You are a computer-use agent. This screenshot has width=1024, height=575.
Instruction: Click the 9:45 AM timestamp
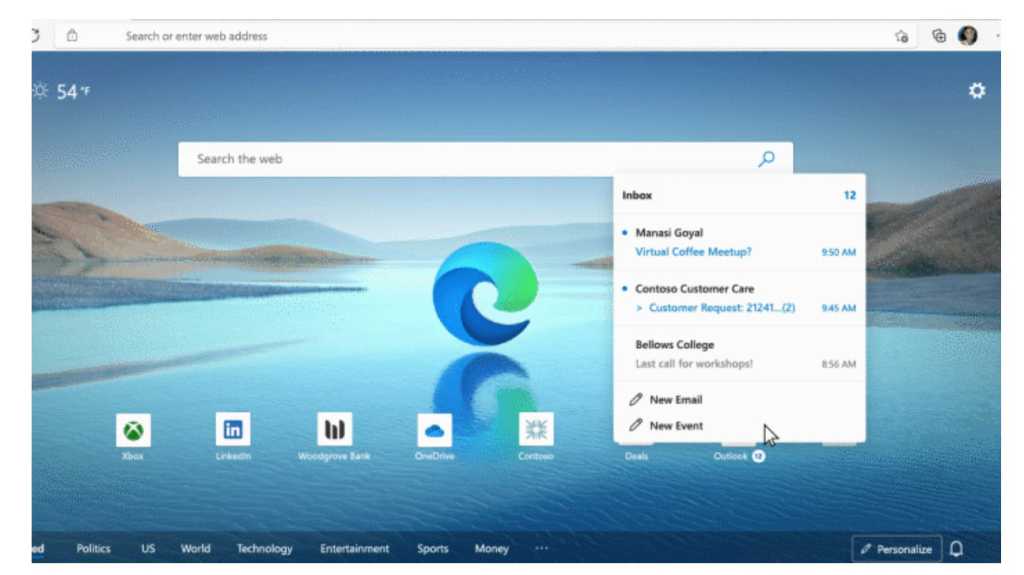pyautogui.click(x=839, y=308)
